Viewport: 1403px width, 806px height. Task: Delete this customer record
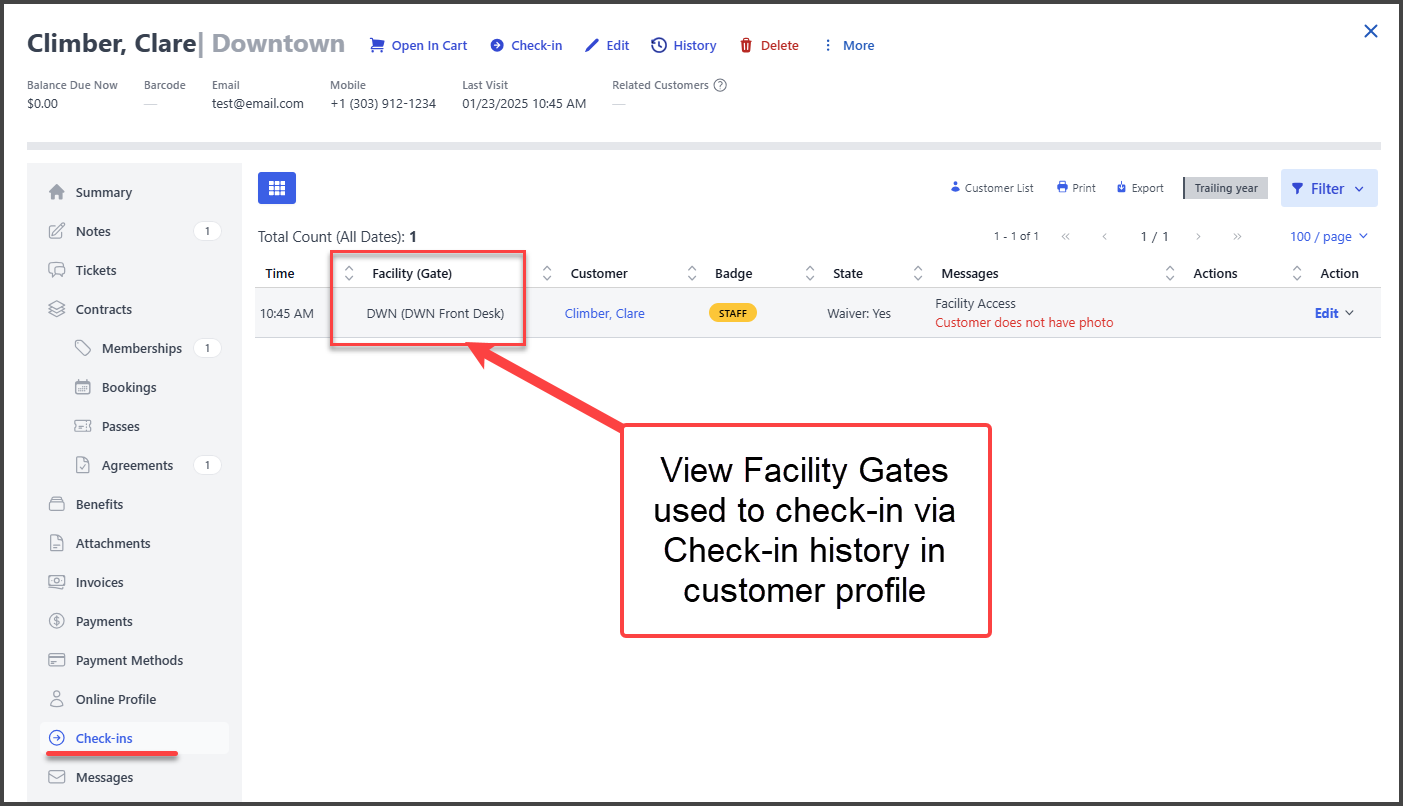[768, 45]
